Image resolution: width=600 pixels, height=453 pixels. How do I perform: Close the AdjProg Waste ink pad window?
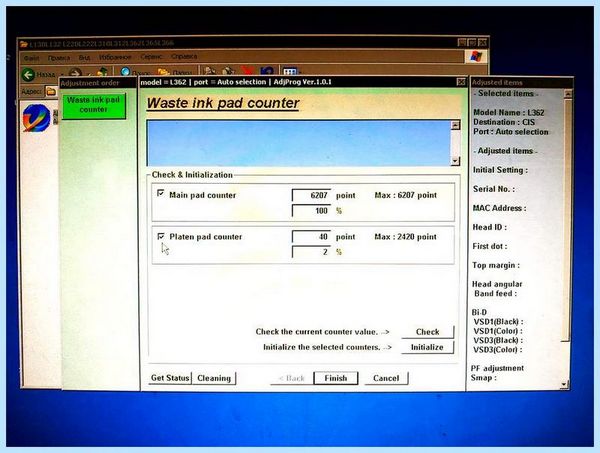461,82
